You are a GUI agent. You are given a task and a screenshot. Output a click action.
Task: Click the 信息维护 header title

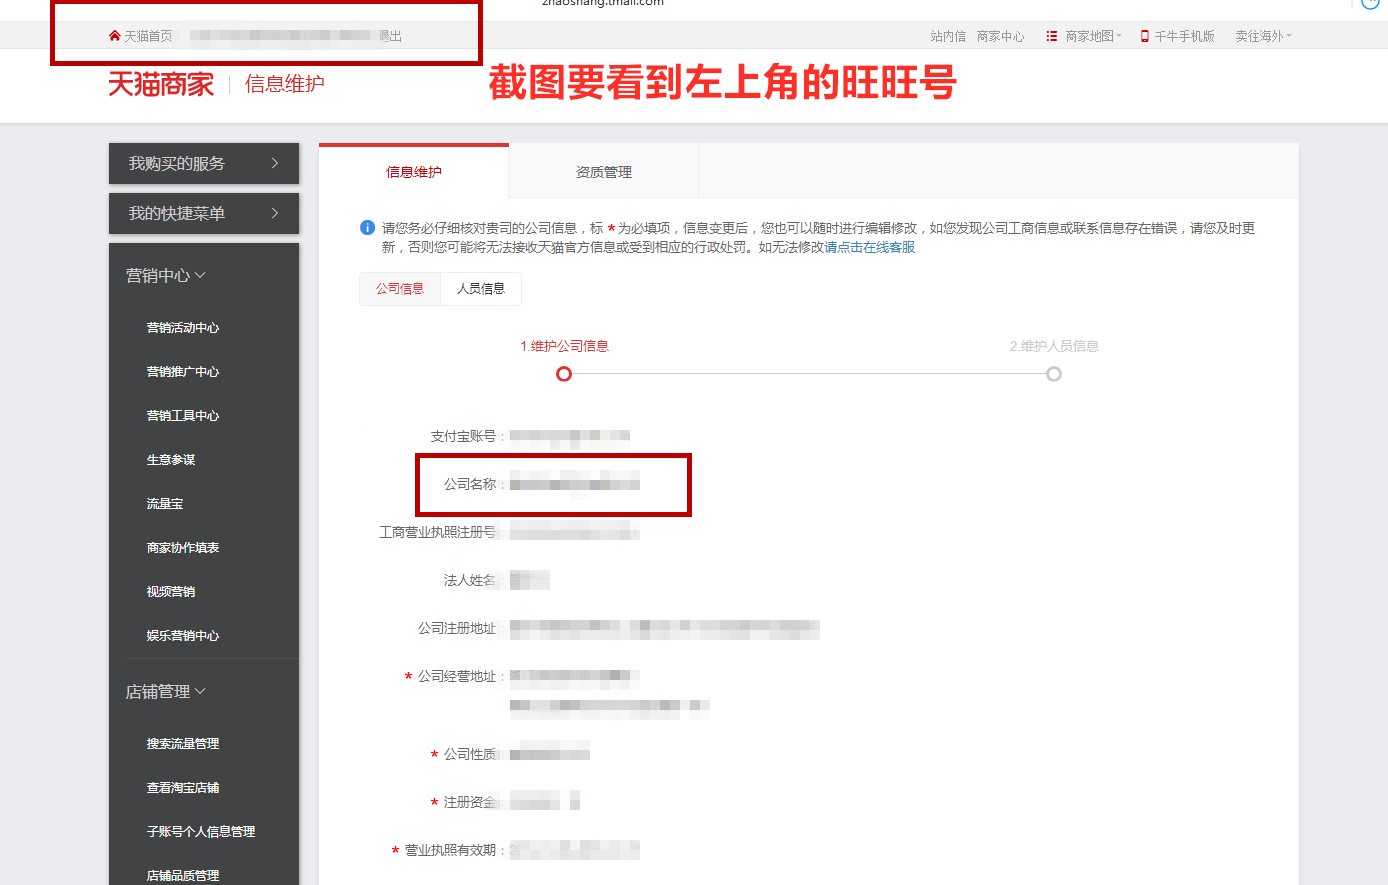(285, 84)
